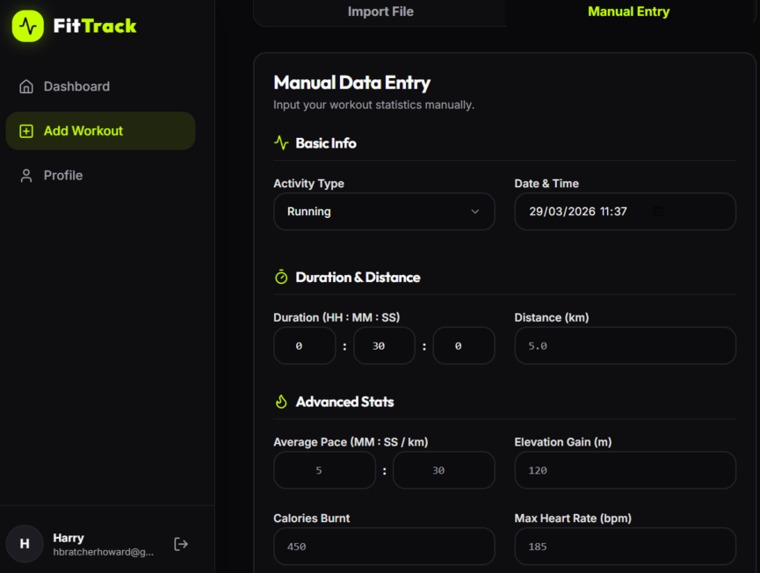
Task: Click the hbratcherhoward email text
Action: 103,552
